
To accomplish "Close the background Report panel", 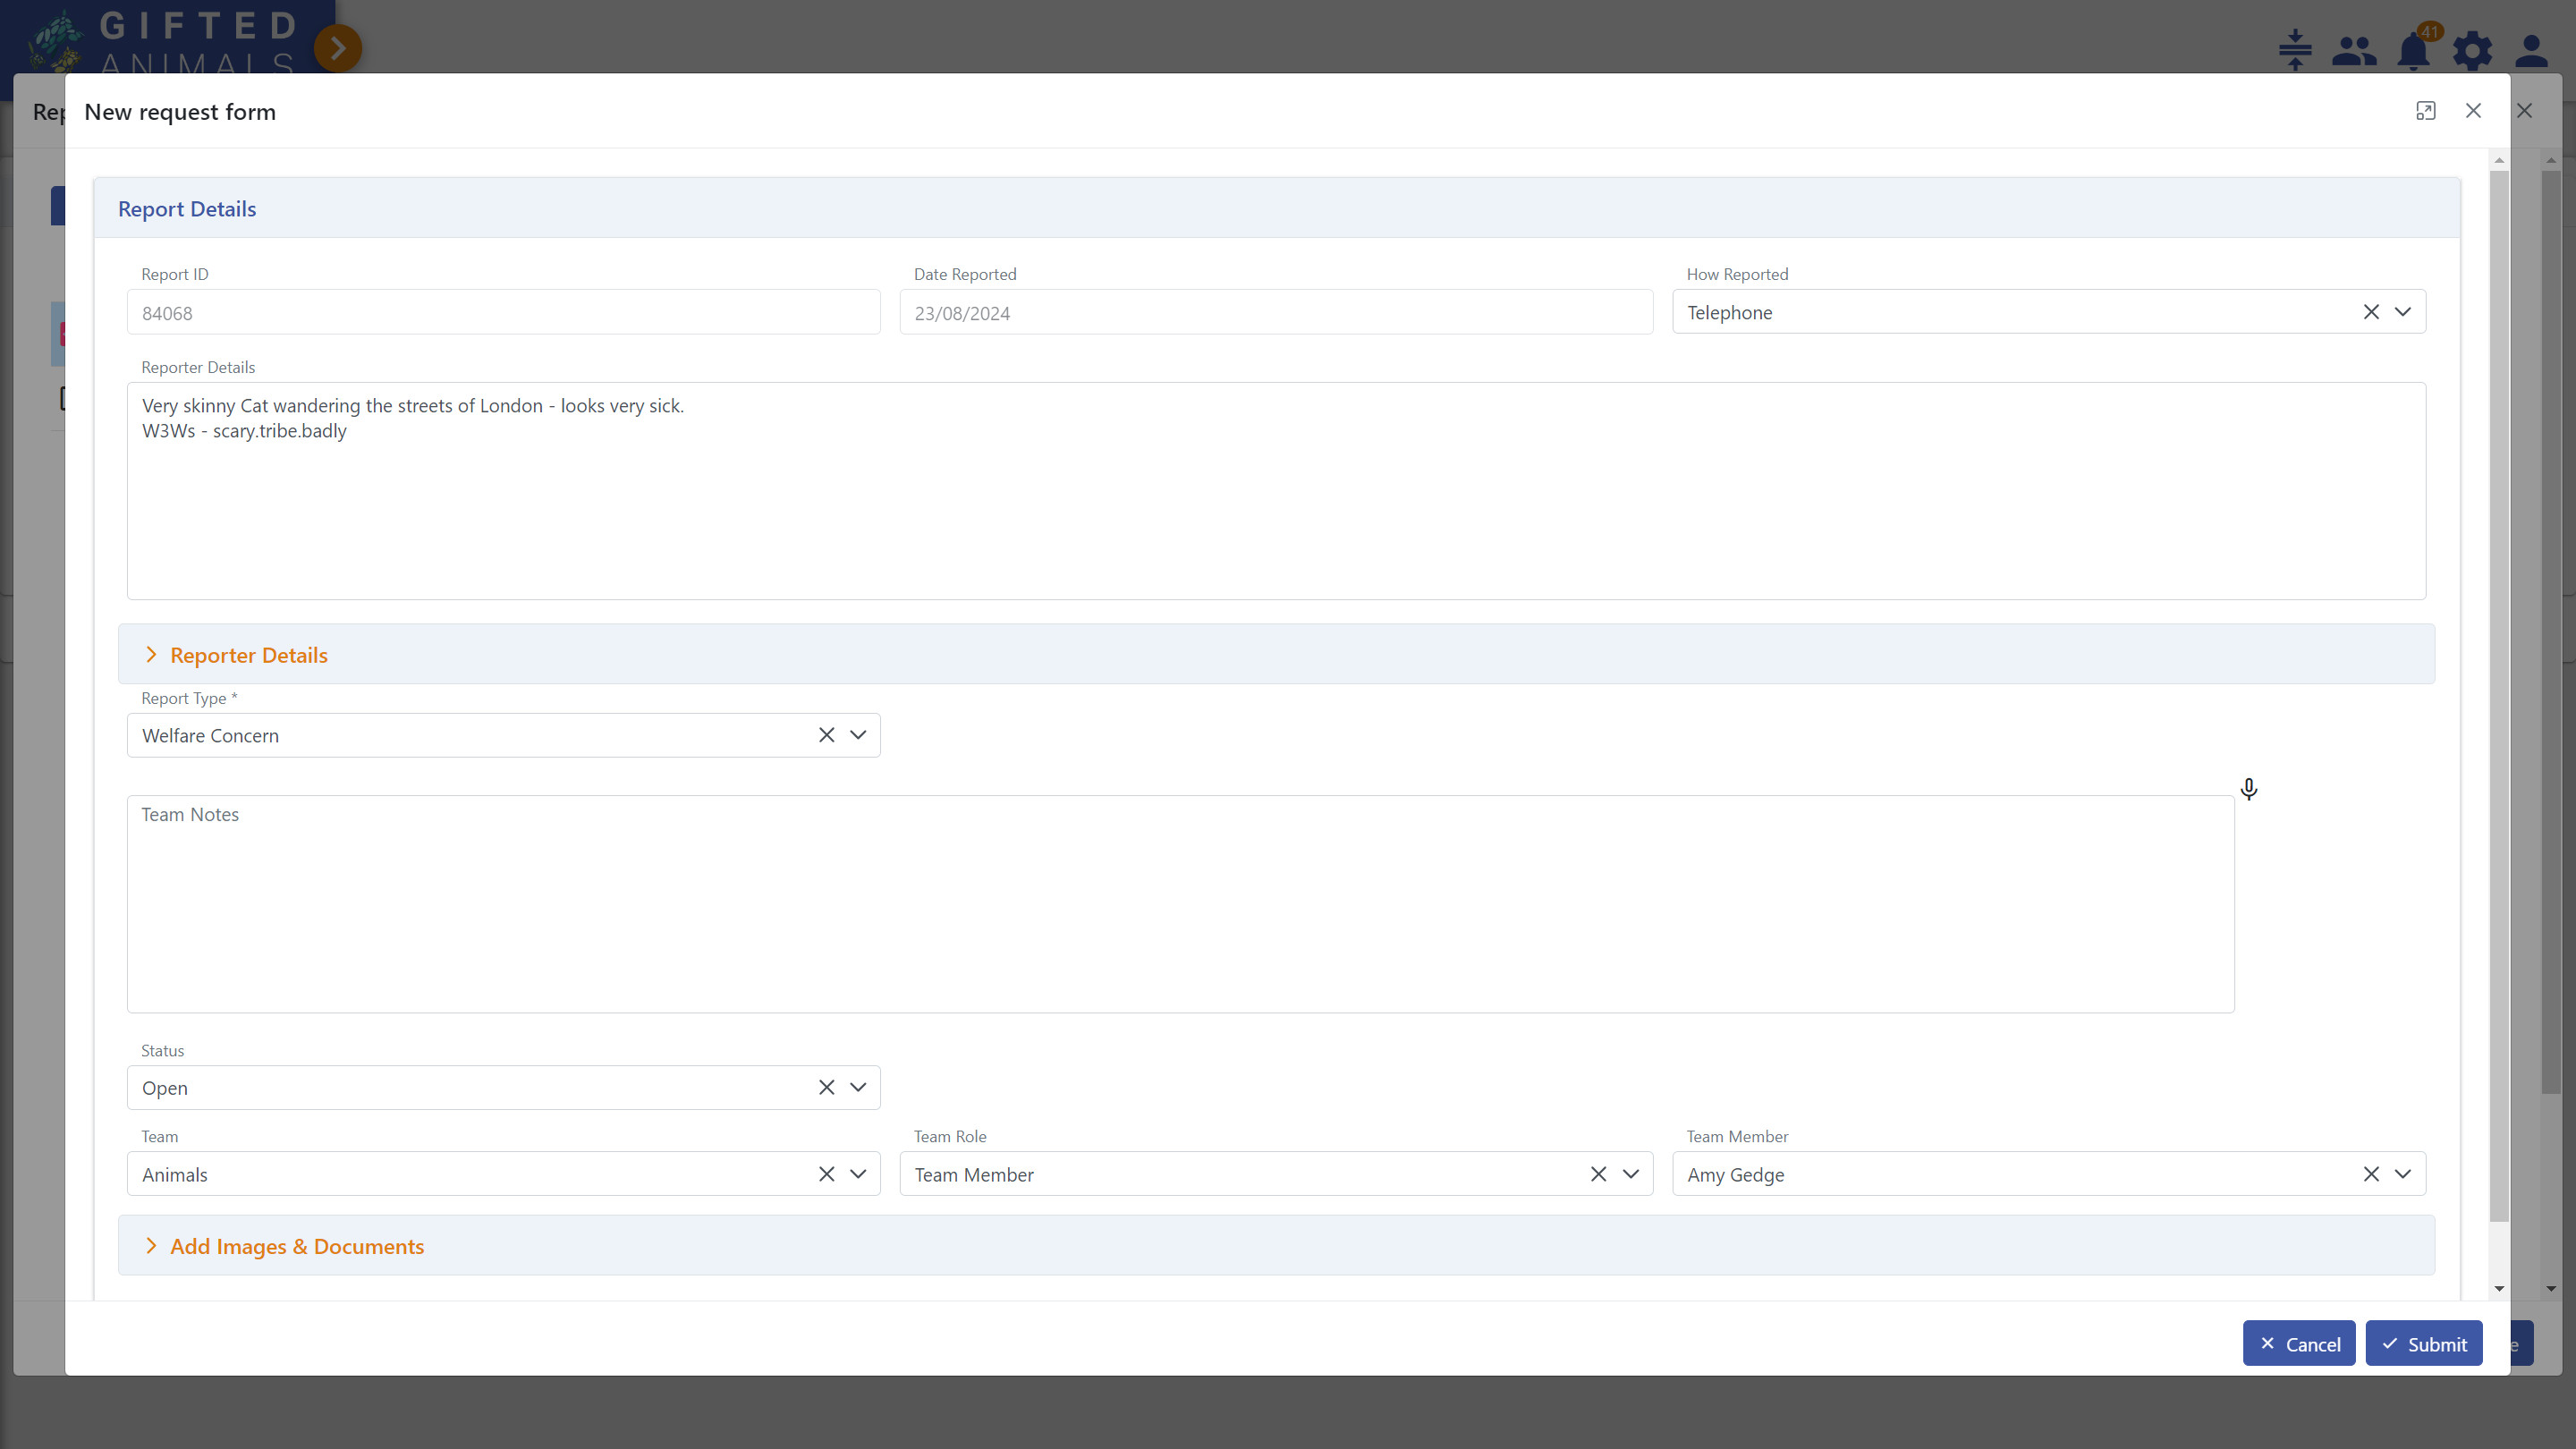I will 2524,111.
